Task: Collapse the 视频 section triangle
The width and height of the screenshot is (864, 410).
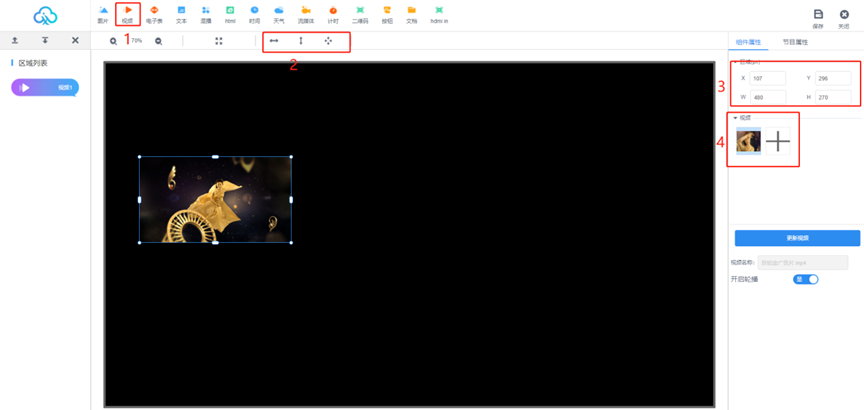Action: (x=735, y=118)
